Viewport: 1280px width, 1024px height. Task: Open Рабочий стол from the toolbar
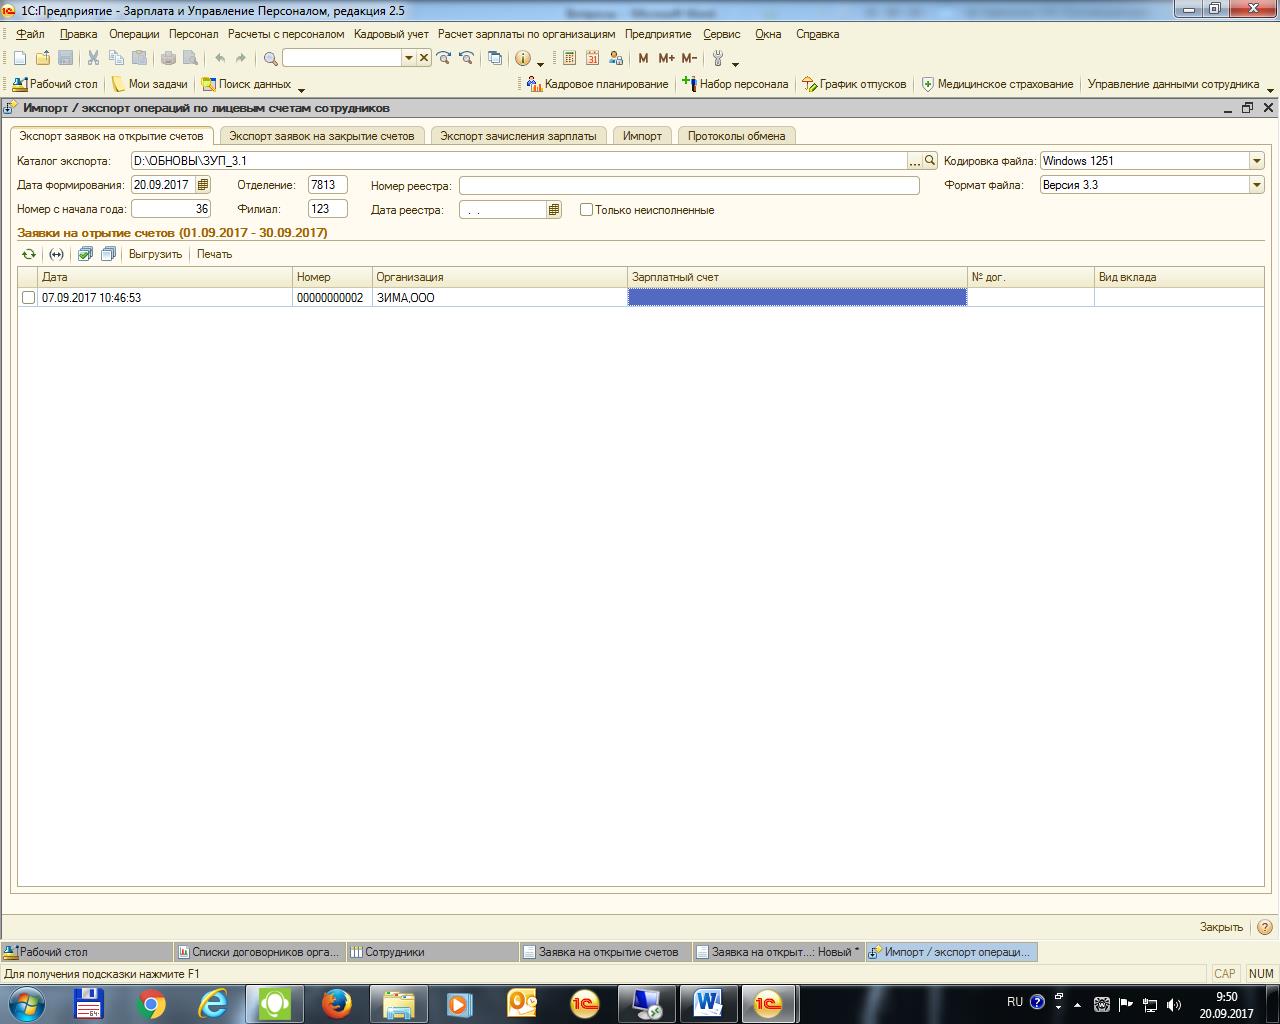point(55,84)
